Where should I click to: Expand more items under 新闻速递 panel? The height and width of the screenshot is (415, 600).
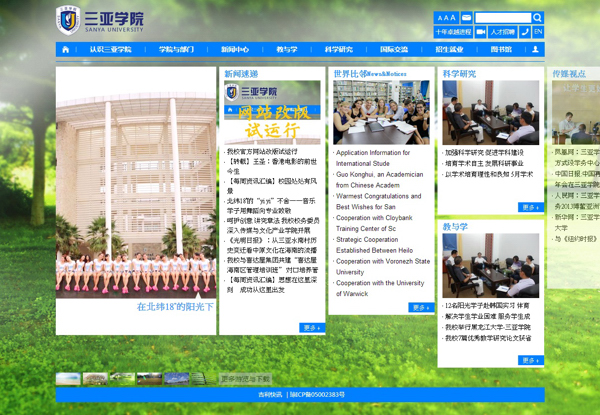click(x=312, y=328)
